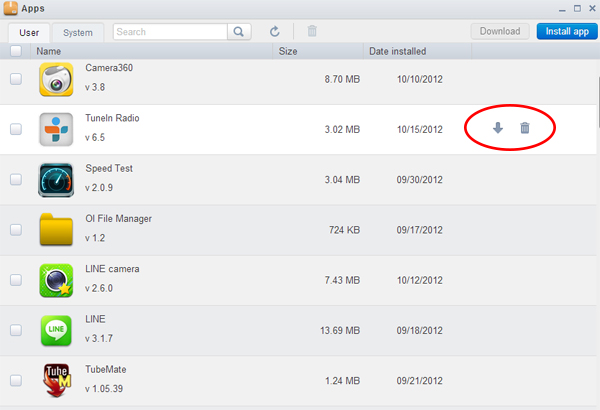The width and height of the screenshot is (600, 410).
Task: Click into the Search field
Action: (x=170, y=32)
